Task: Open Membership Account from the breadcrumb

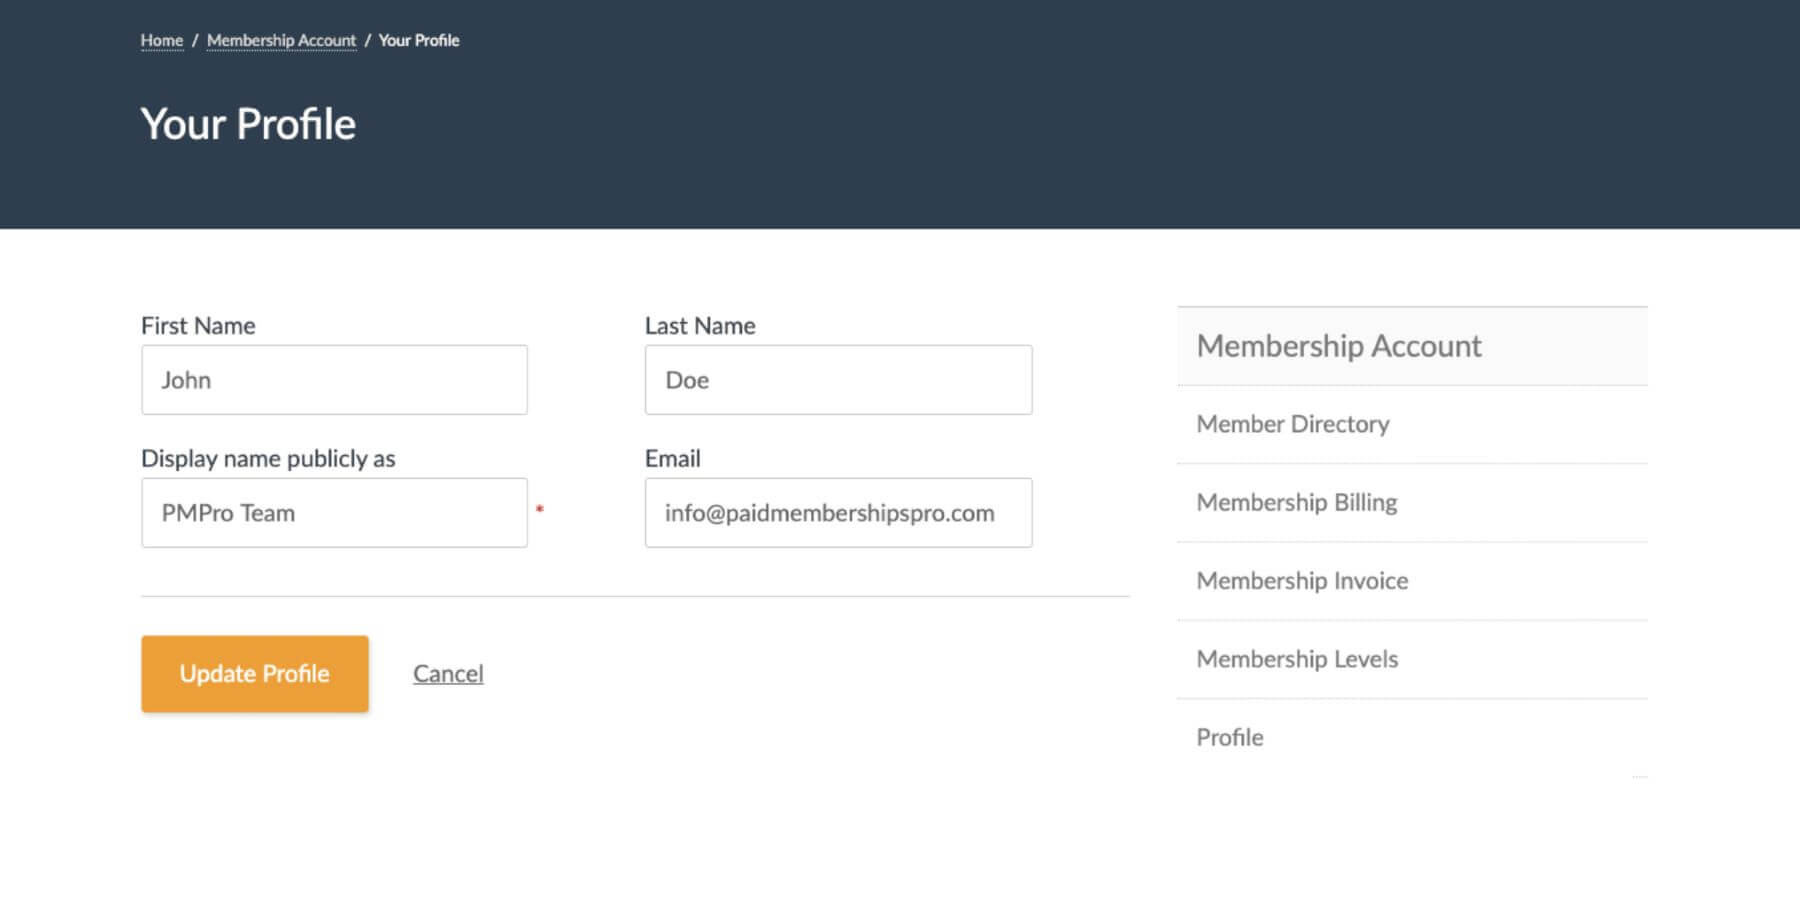Action: (281, 40)
